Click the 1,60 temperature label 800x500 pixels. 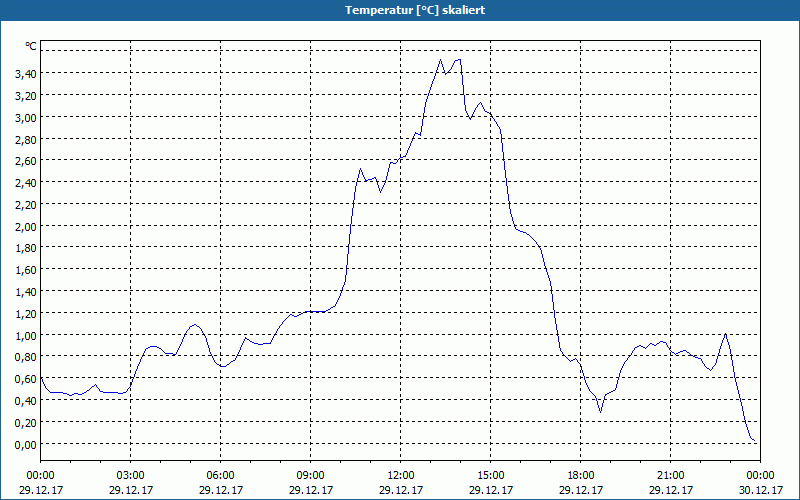tap(26, 270)
